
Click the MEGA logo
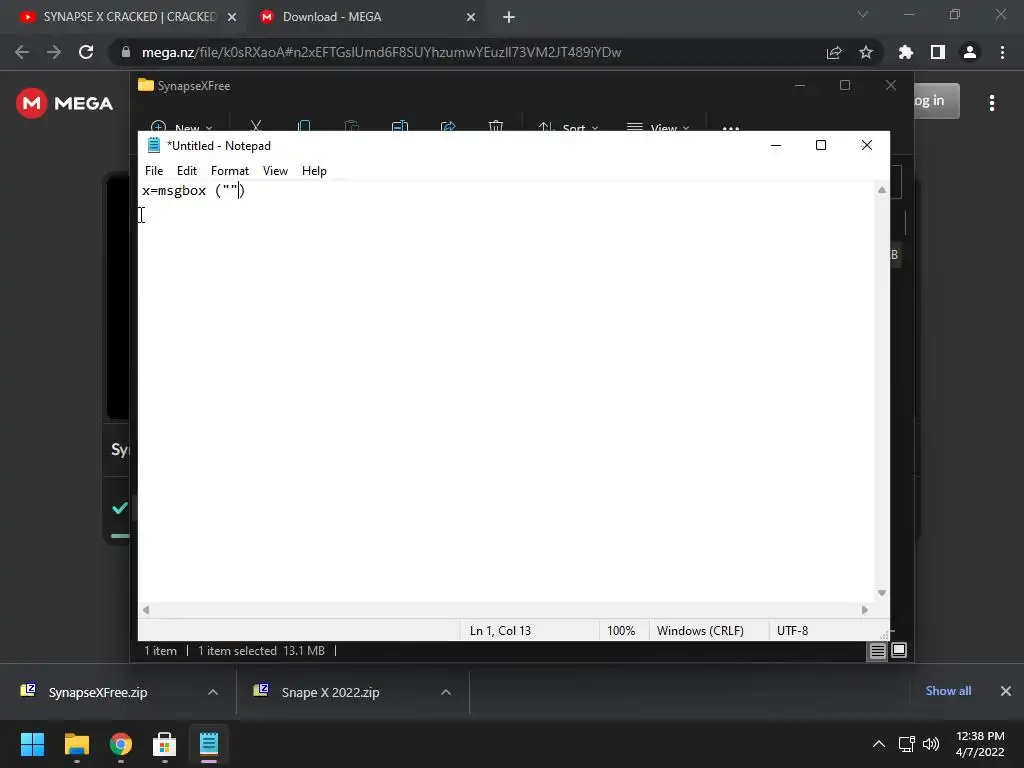[65, 103]
